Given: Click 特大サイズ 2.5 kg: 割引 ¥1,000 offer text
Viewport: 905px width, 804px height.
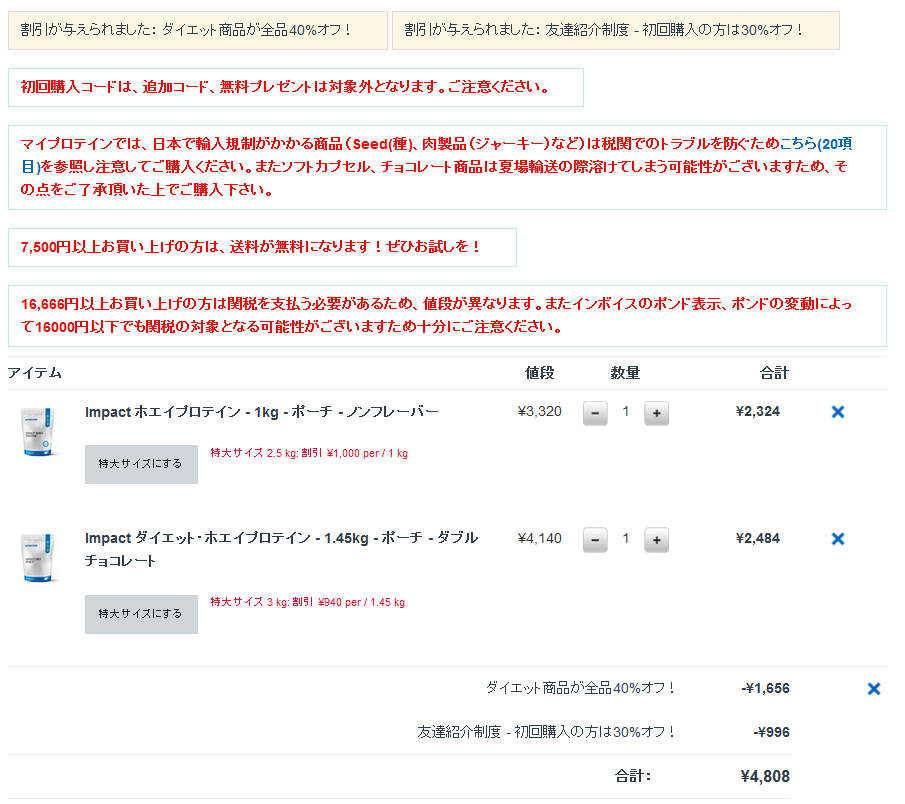Looking at the screenshot, I should [x=309, y=453].
